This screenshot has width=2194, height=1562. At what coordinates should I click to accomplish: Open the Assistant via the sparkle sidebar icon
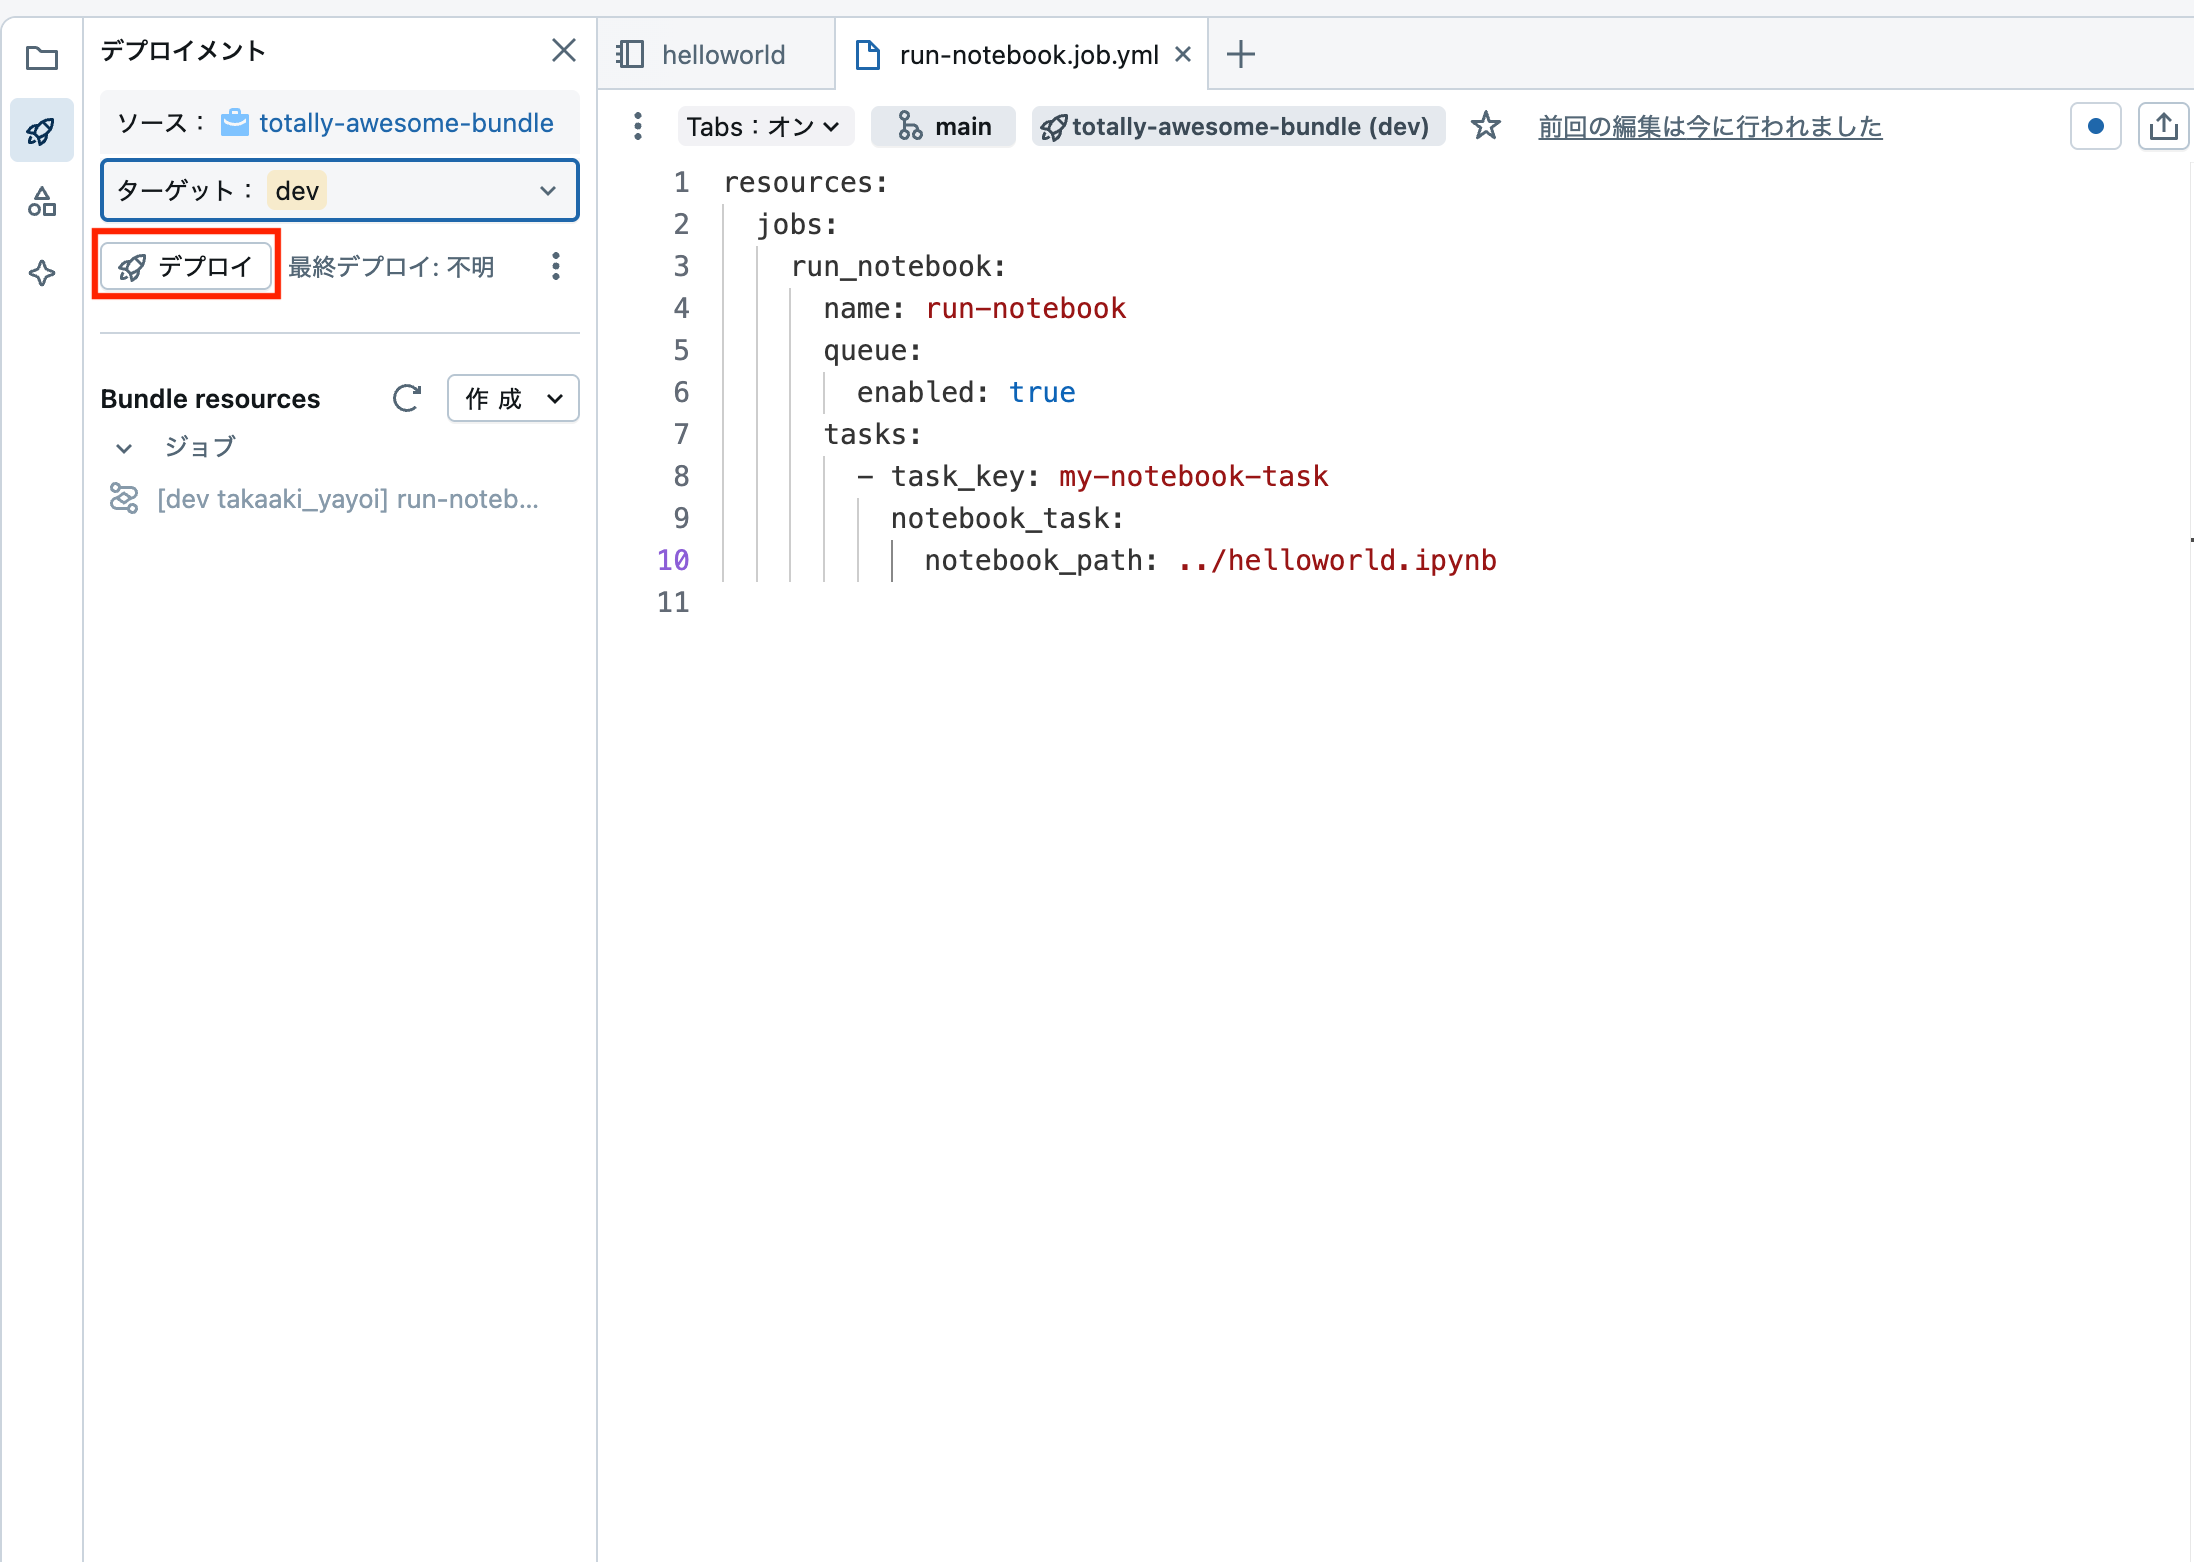click(x=41, y=273)
